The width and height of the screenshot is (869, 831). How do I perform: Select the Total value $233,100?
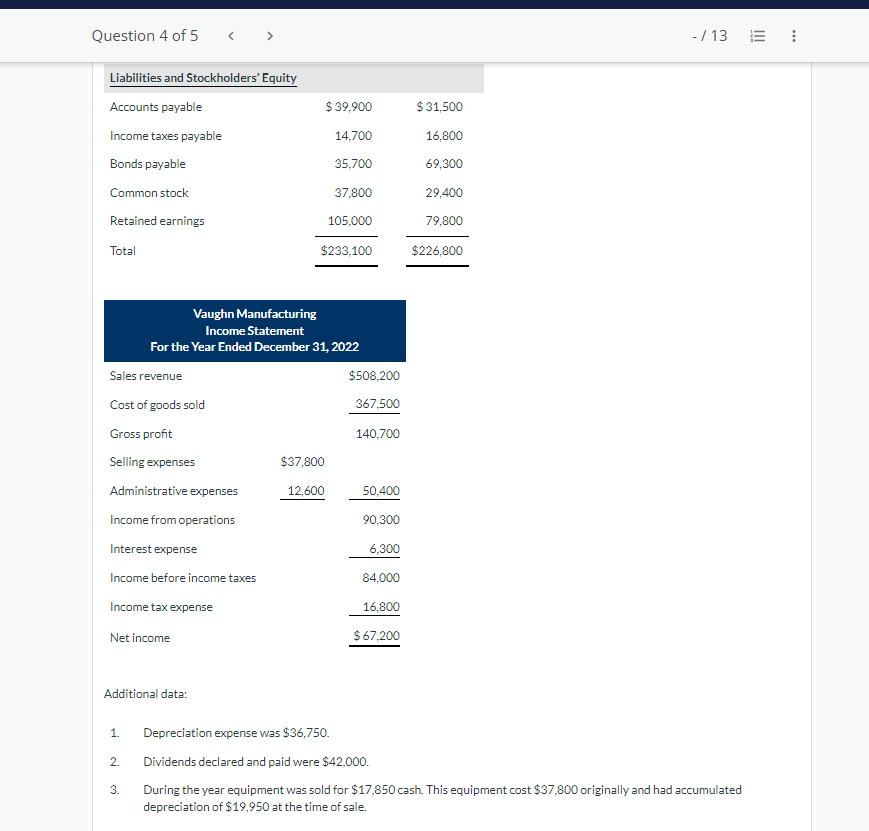point(346,250)
